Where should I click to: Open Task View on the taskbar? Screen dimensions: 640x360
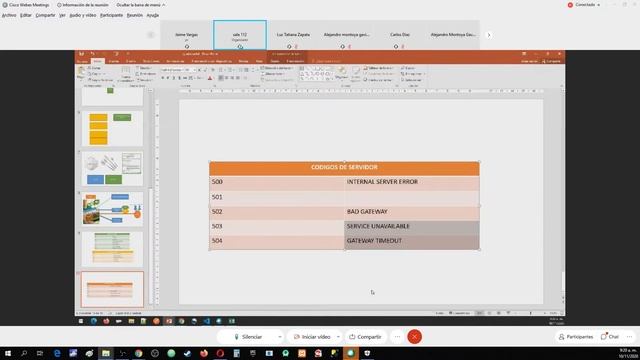pos(40,353)
